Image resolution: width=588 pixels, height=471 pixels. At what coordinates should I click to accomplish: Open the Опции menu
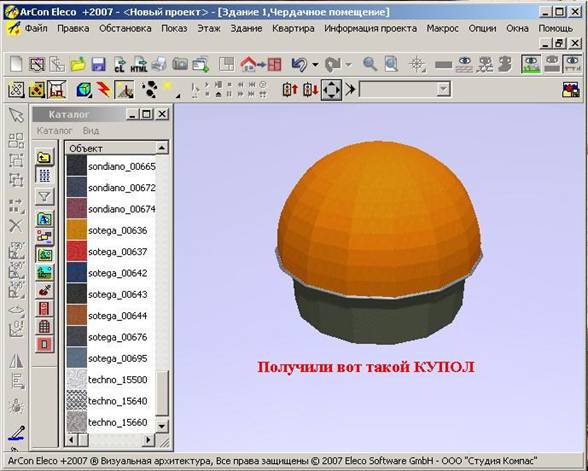[x=482, y=28]
